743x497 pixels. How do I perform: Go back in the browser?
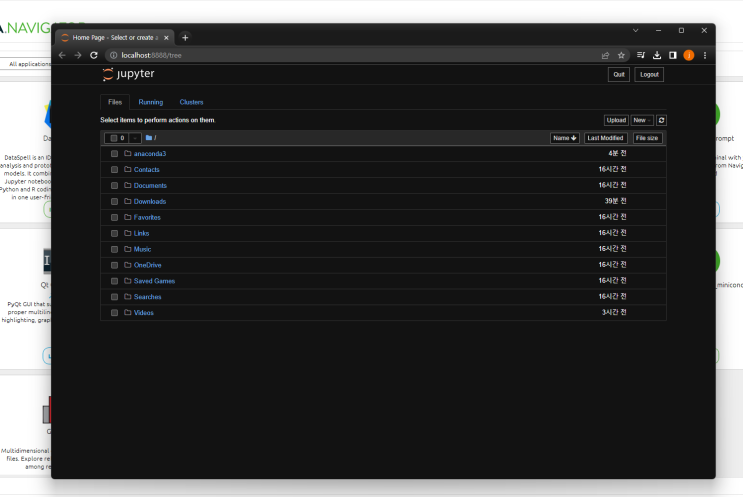(x=62, y=55)
